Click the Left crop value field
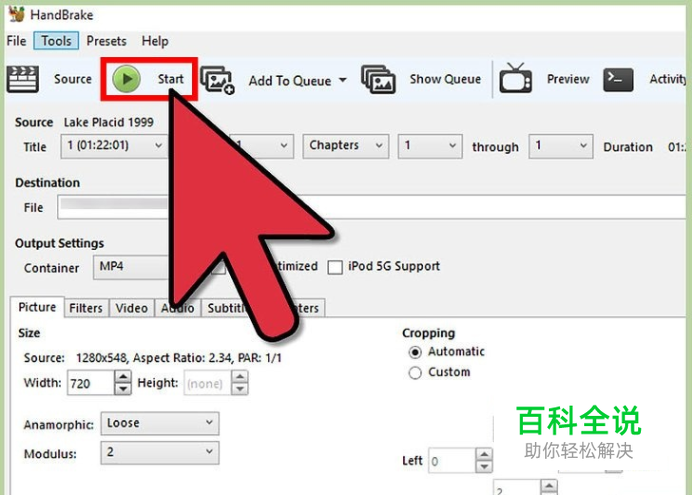692x495 pixels. point(452,461)
